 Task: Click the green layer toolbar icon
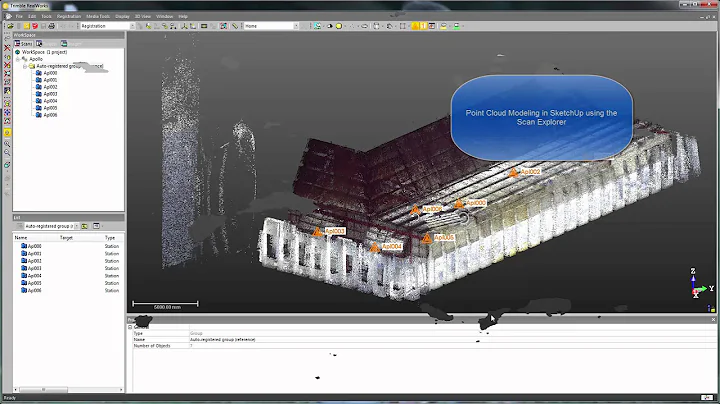[x=456, y=26]
